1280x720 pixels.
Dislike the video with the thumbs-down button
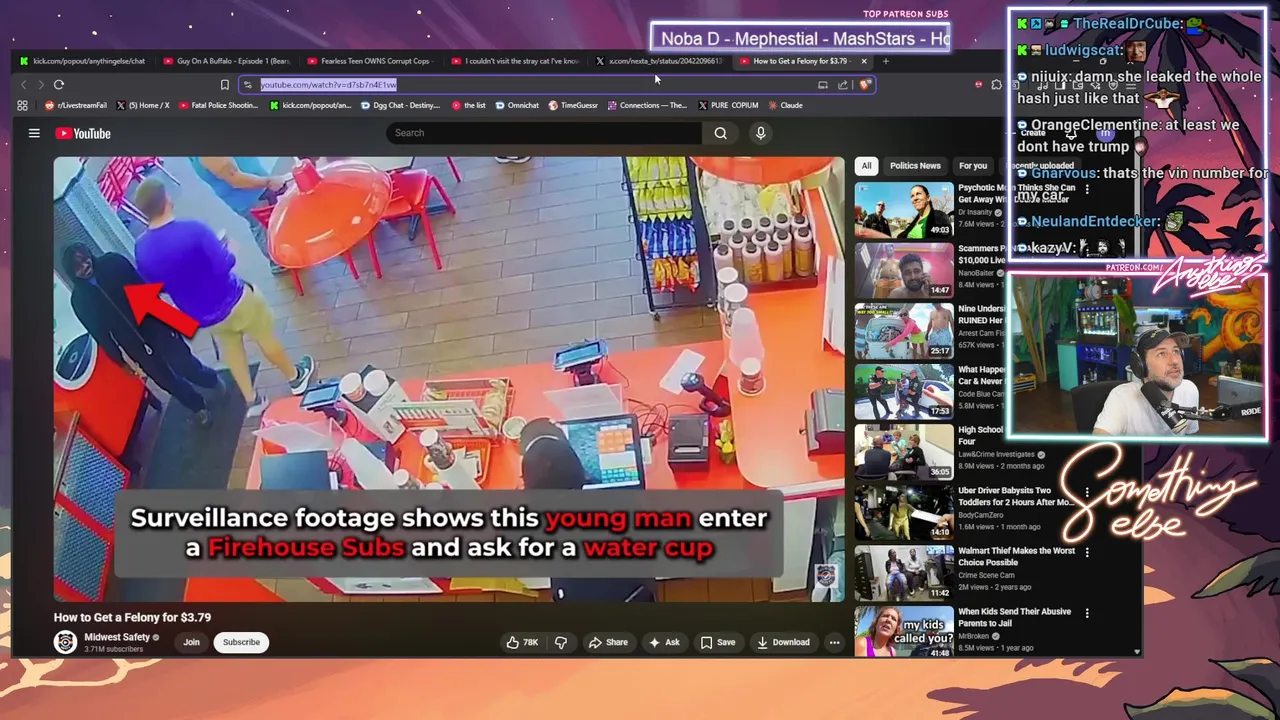pos(561,642)
